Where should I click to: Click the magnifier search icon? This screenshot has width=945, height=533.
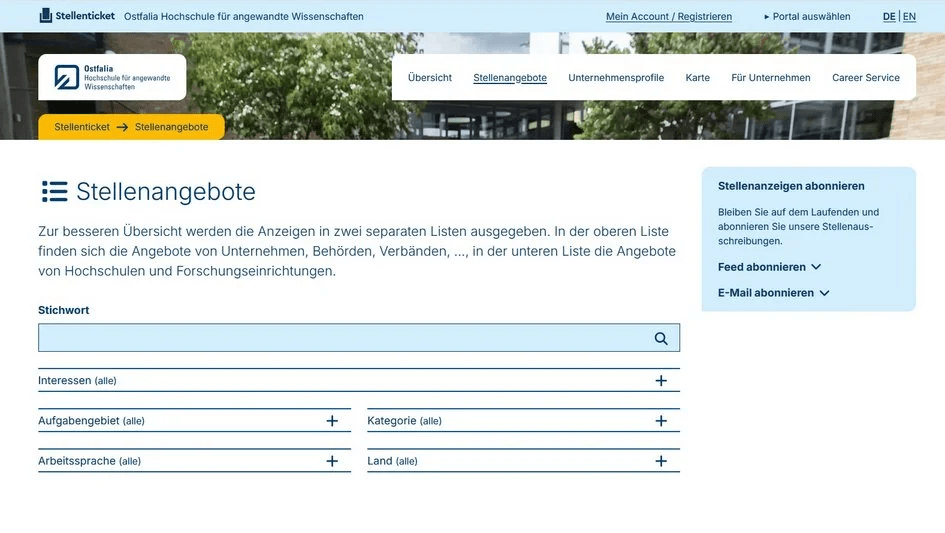660,338
